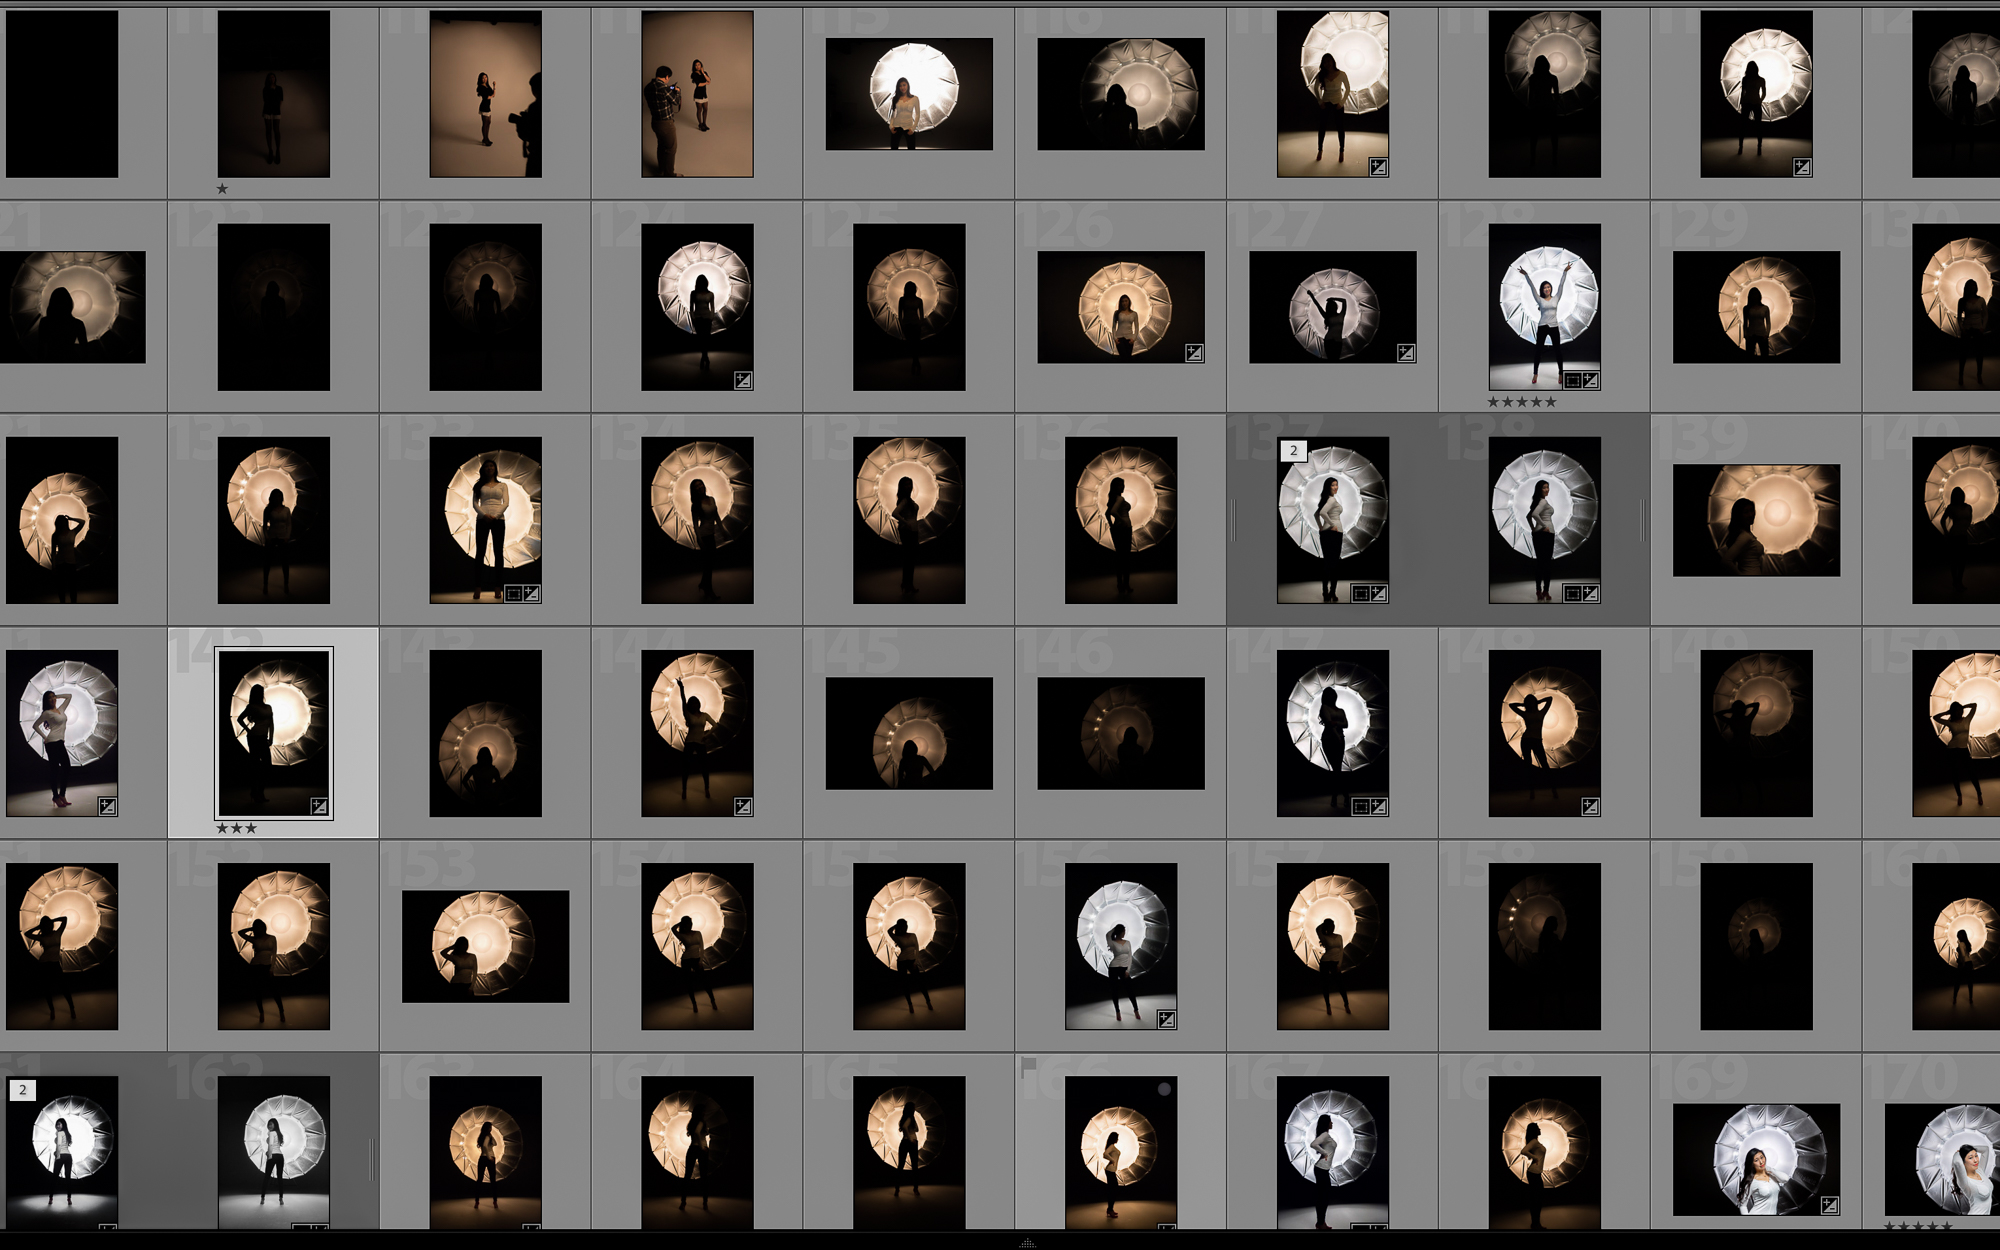Toggle the flag on photo 166

click(1028, 1066)
